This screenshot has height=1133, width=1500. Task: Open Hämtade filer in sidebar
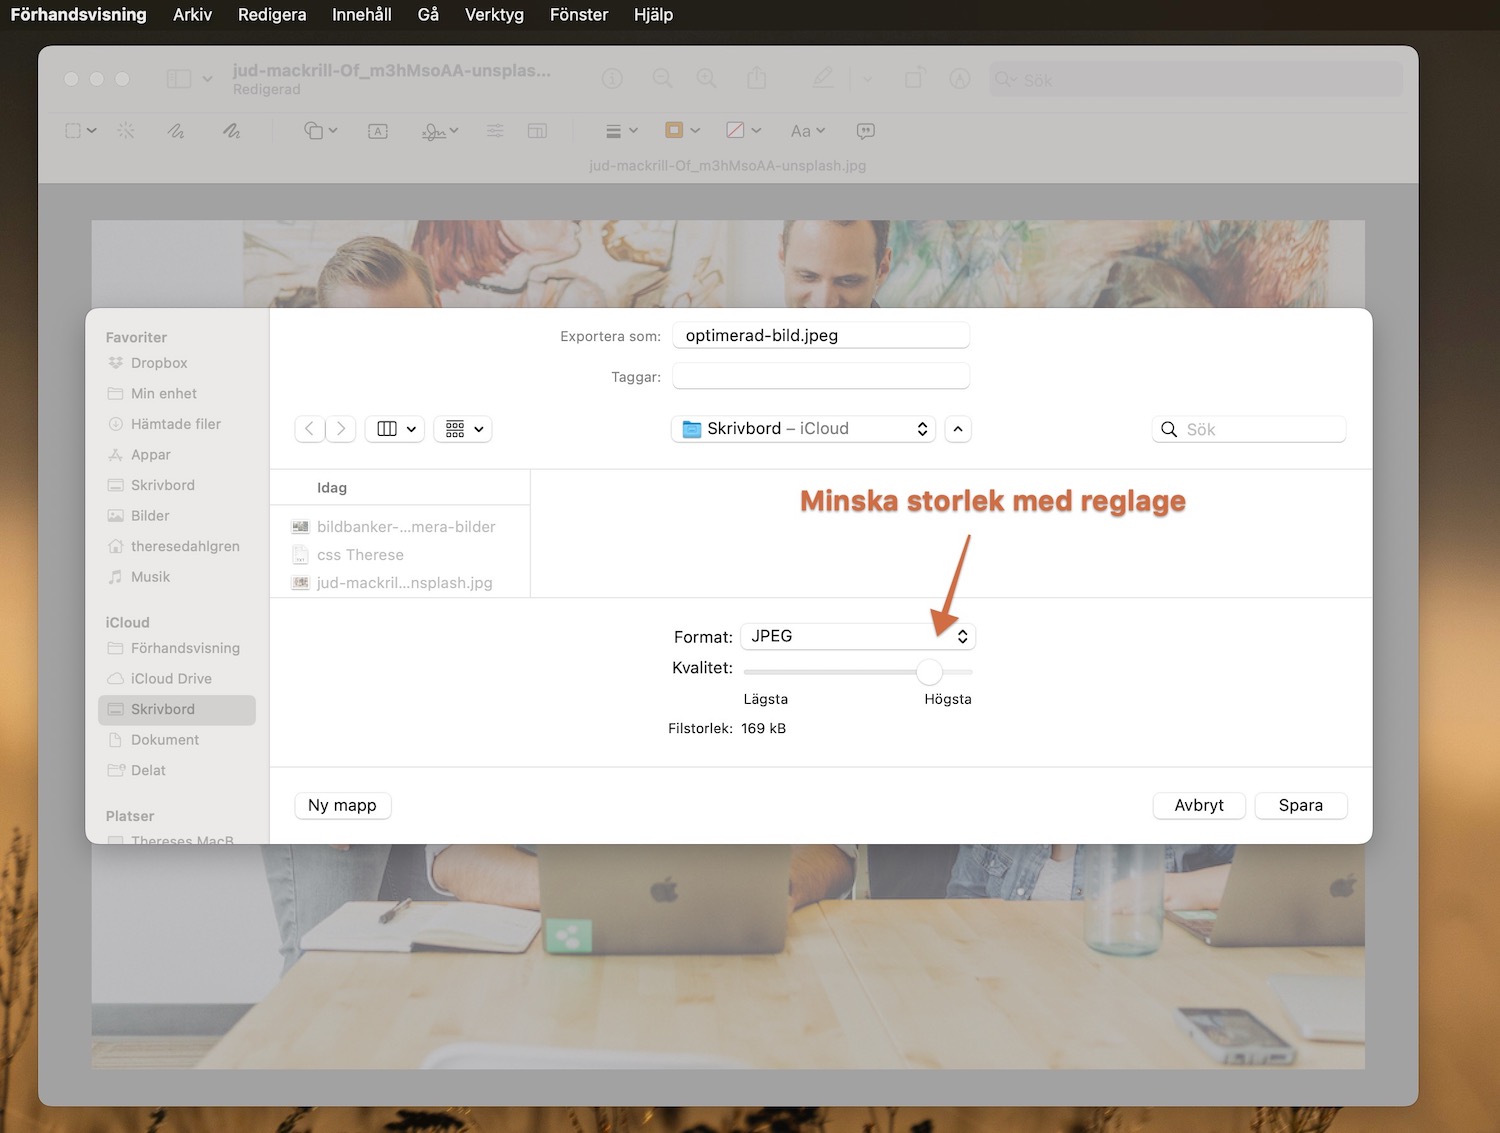[x=175, y=424]
